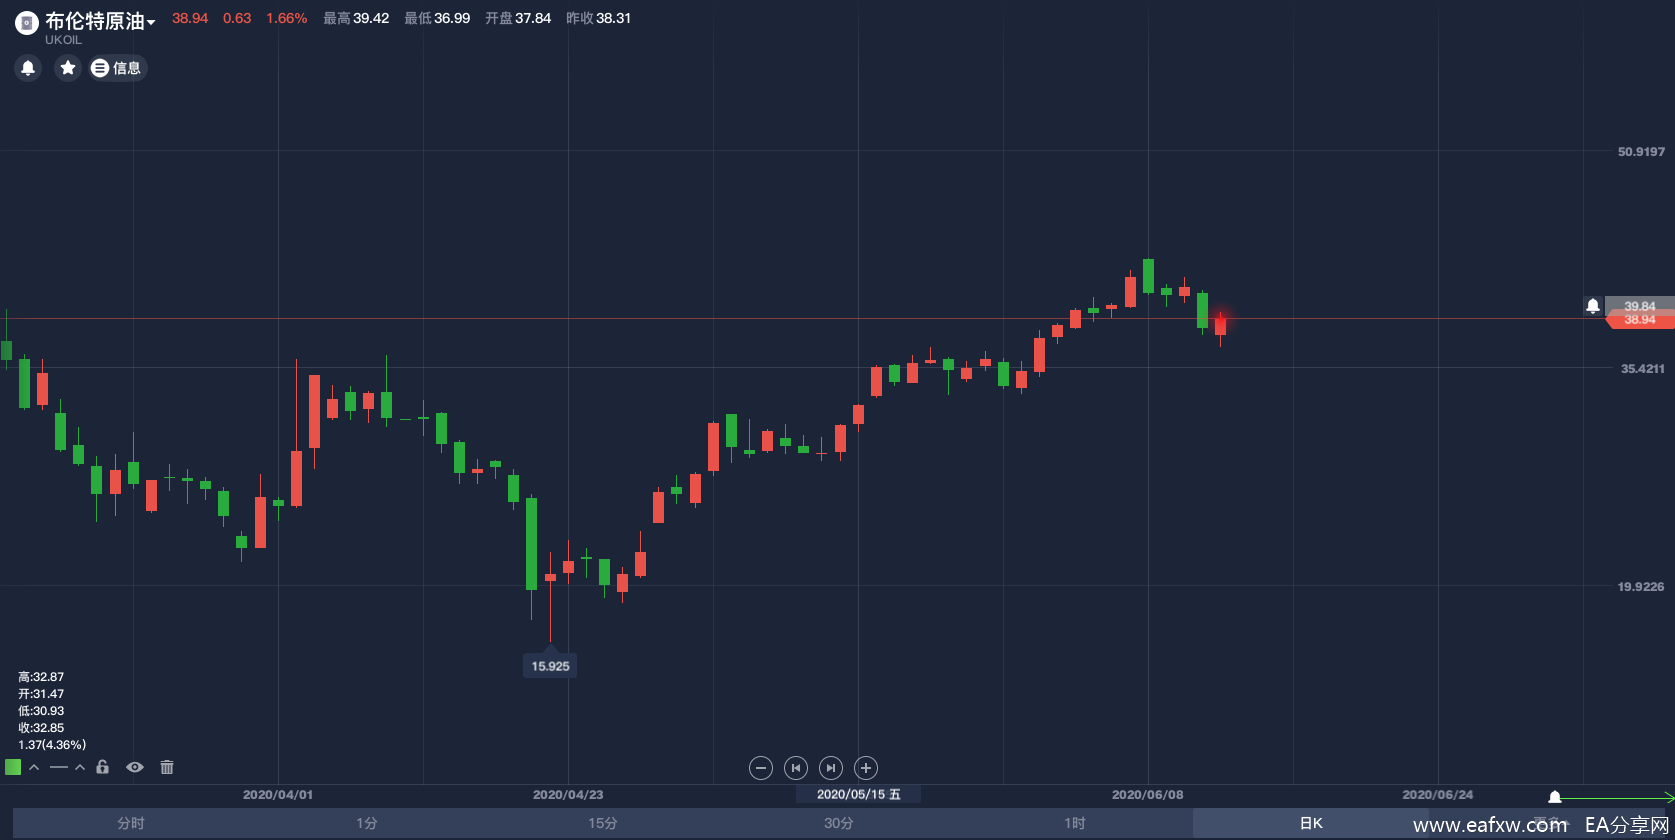Open the 信息 info button
The width and height of the screenshot is (1675, 840).
(118, 68)
